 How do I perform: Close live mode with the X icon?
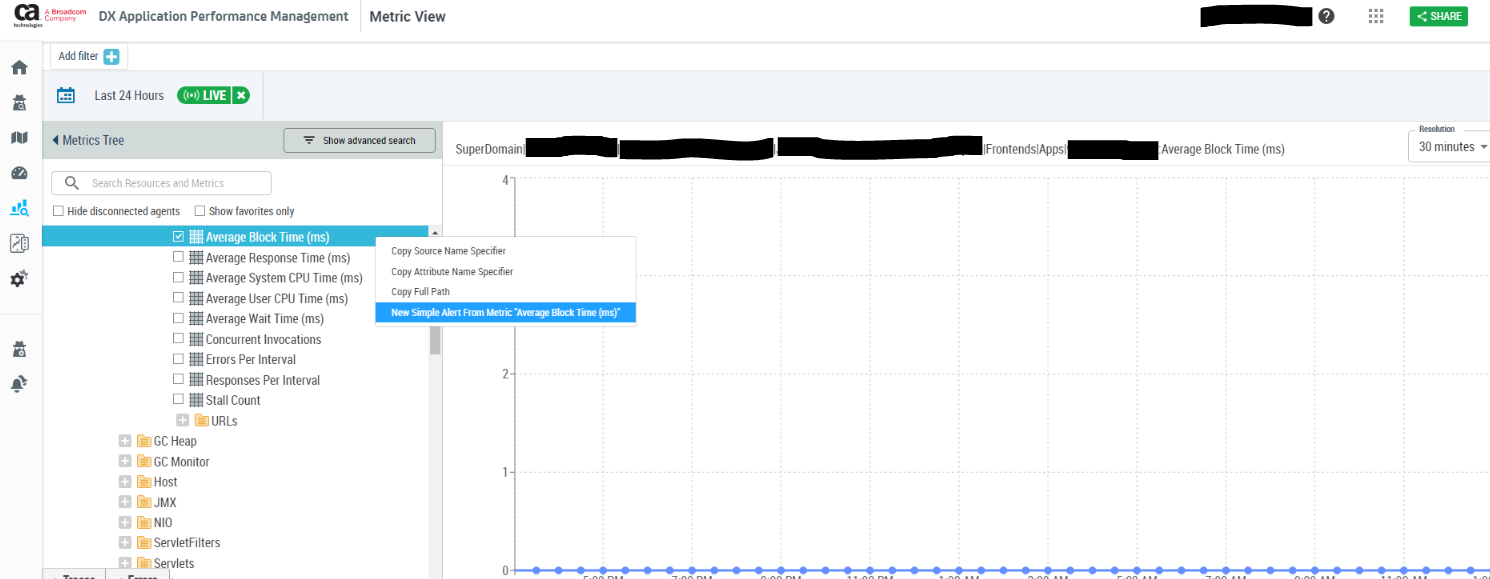pyautogui.click(x=241, y=95)
